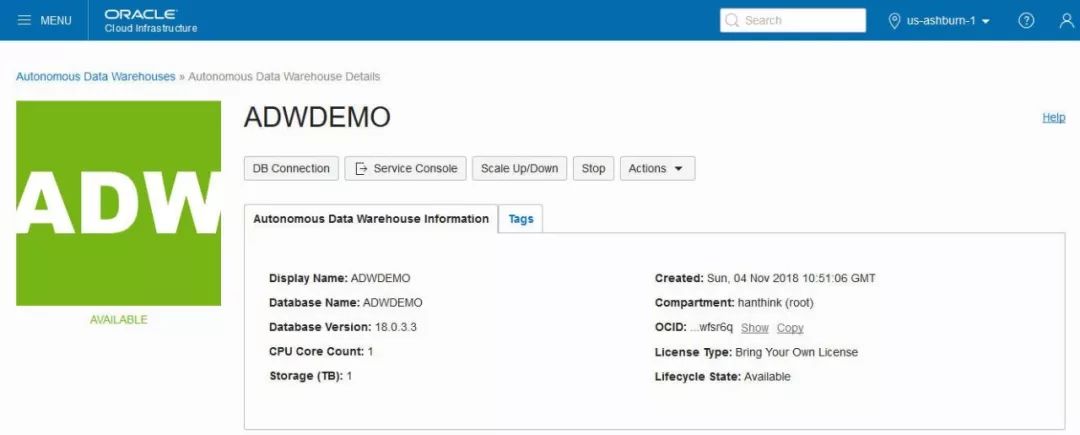
Task: Go to Autonomous Data Warehouses breadcrumb
Action: tap(95, 77)
